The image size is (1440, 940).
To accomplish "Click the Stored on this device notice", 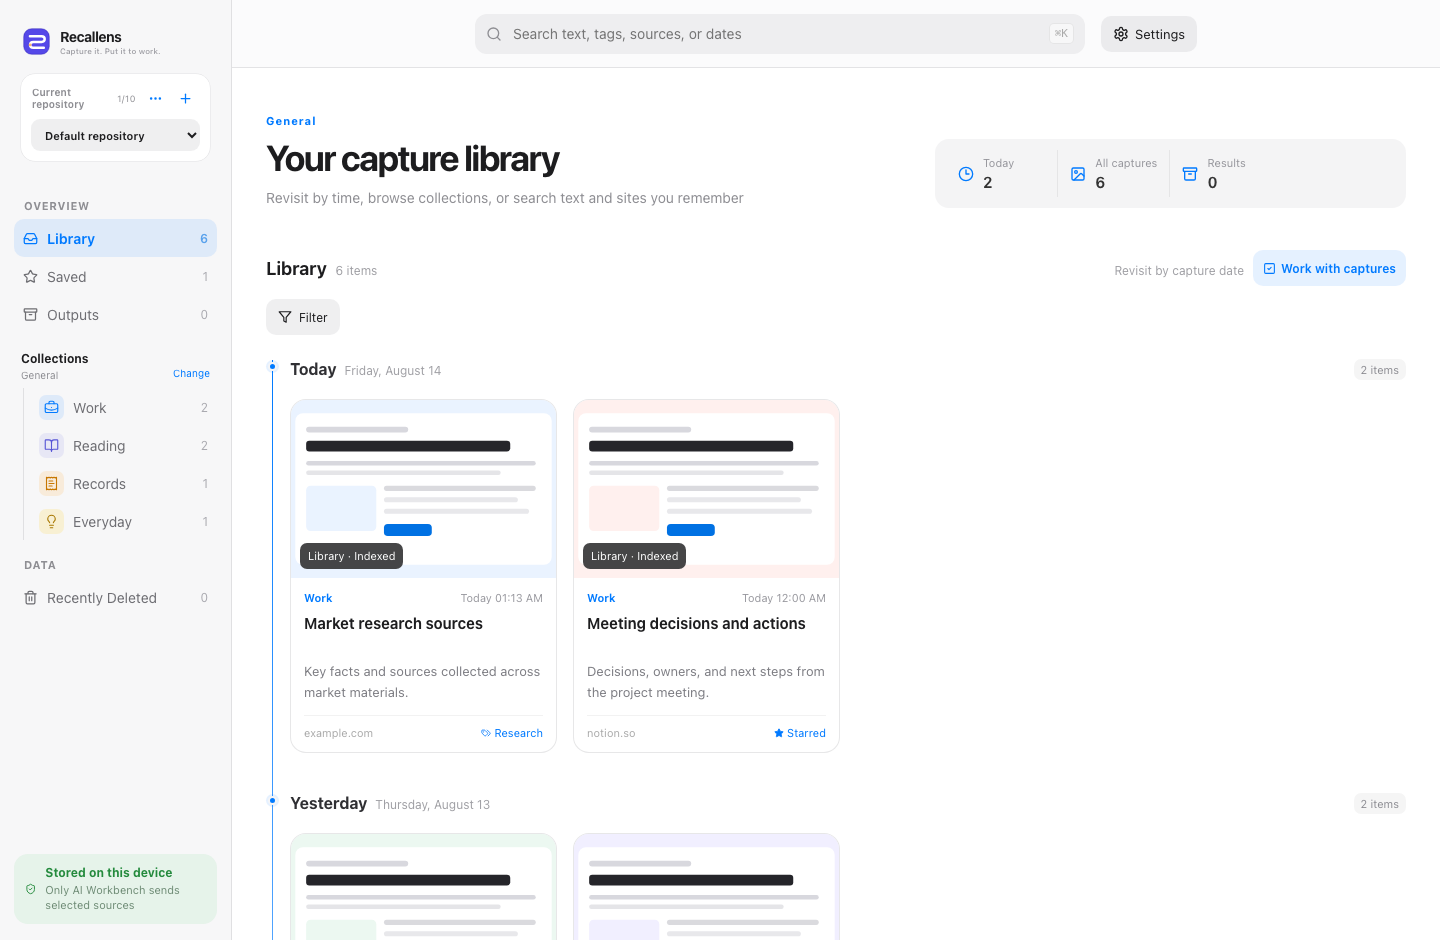I will (115, 889).
